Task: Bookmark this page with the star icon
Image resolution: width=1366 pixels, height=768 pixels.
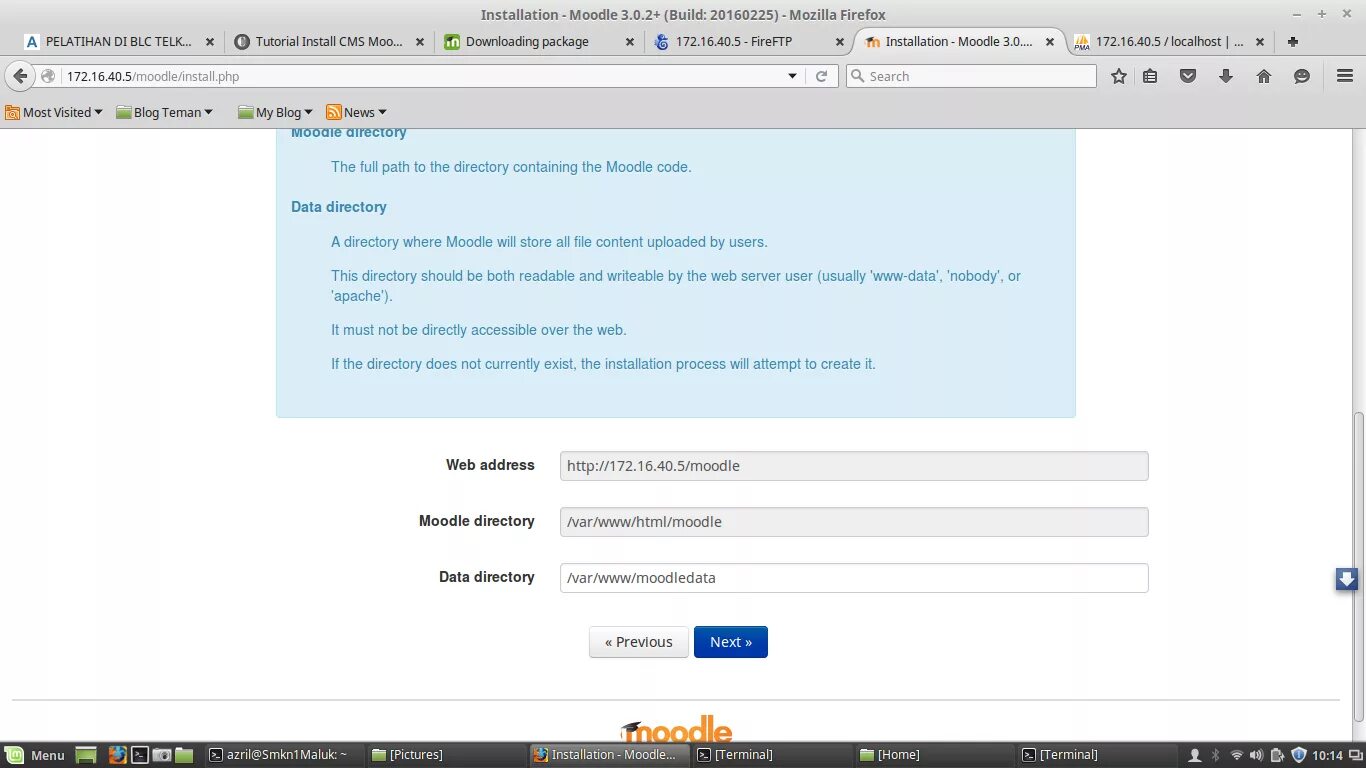Action: [x=1119, y=76]
